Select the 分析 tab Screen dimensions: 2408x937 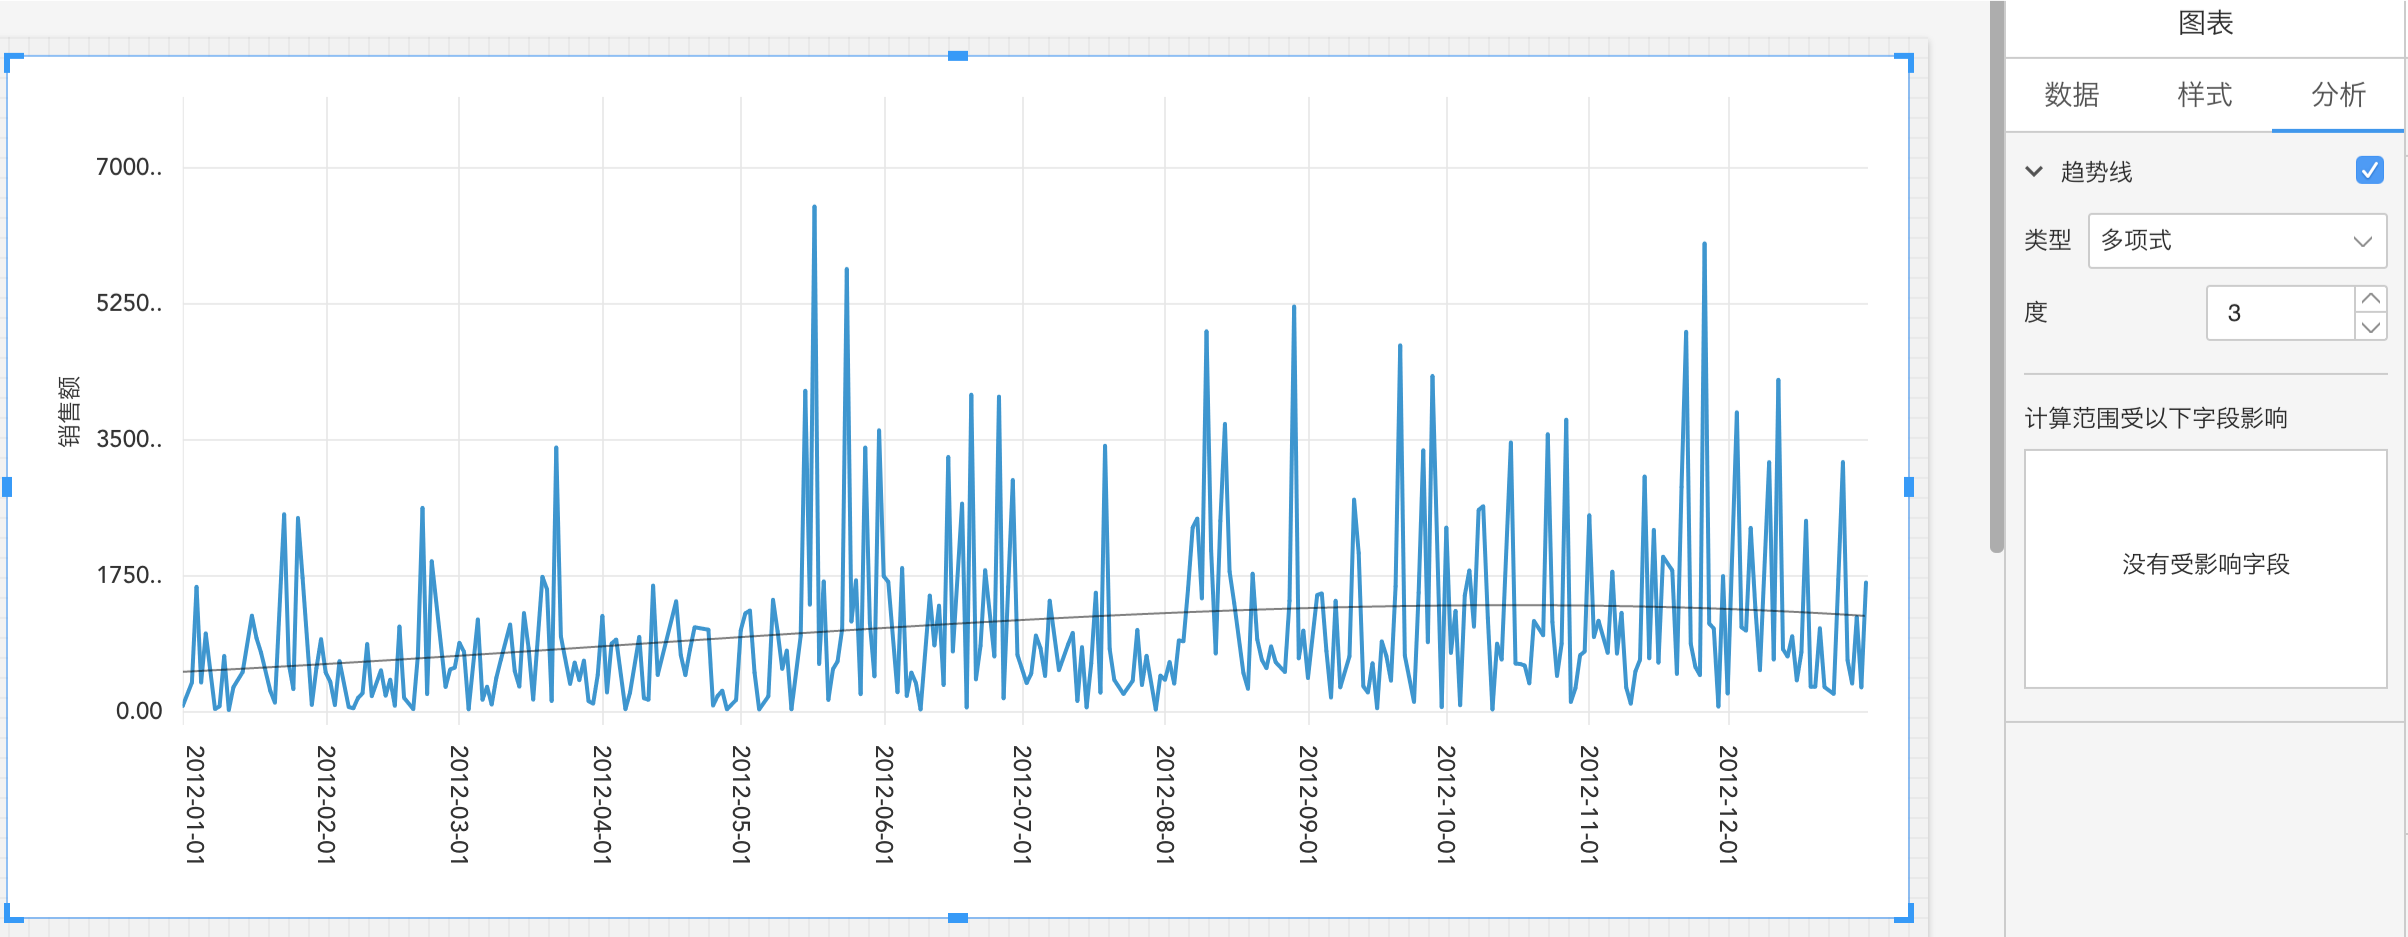click(x=2338, y=95)
